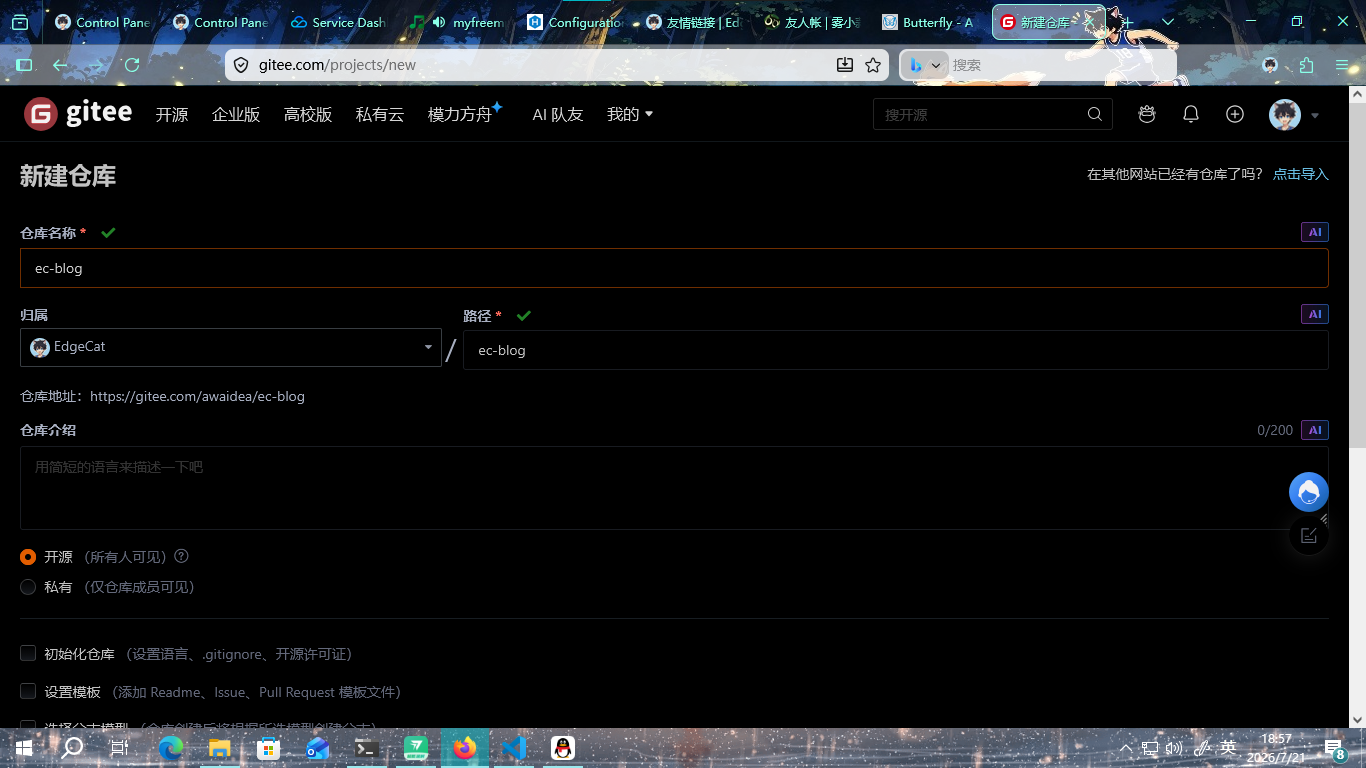
Task: Open the floating customer support chat icon
Action: tap(1309, 492)
